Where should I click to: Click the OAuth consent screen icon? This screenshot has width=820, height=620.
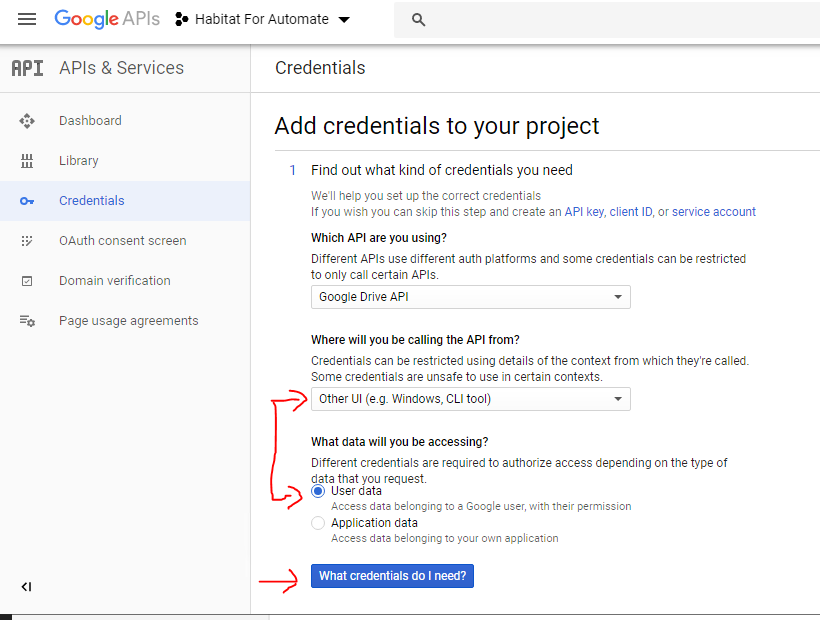click(27, 241)
